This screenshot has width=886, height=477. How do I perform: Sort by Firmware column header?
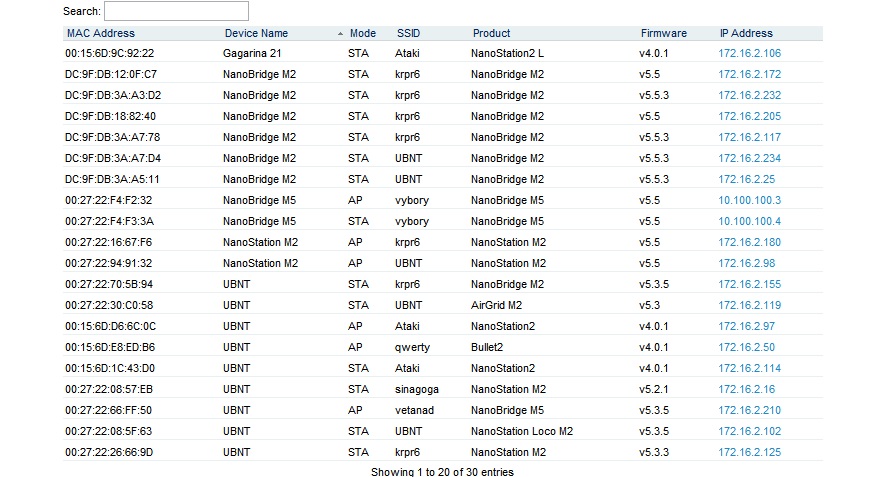point(663,33)
